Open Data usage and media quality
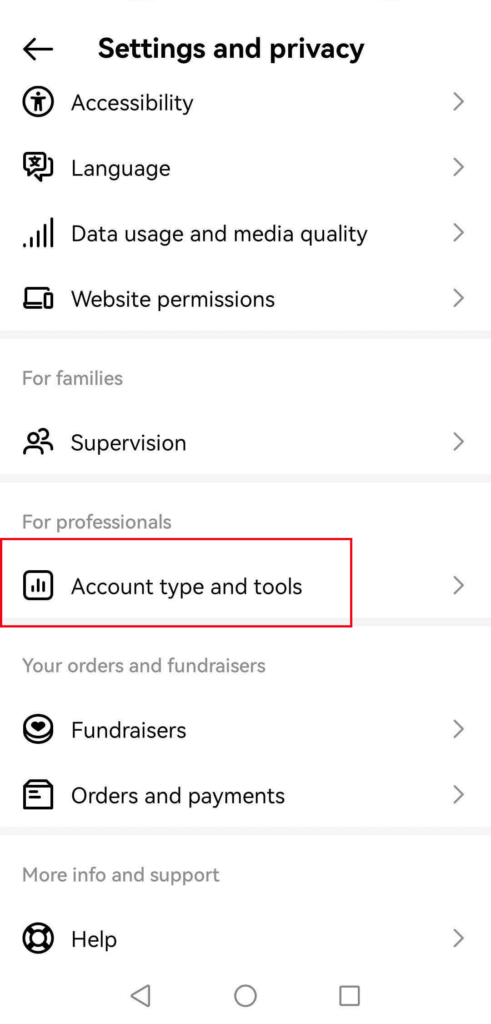The height and width of the screenshot is (1024, 491). [x=246, y=234]
